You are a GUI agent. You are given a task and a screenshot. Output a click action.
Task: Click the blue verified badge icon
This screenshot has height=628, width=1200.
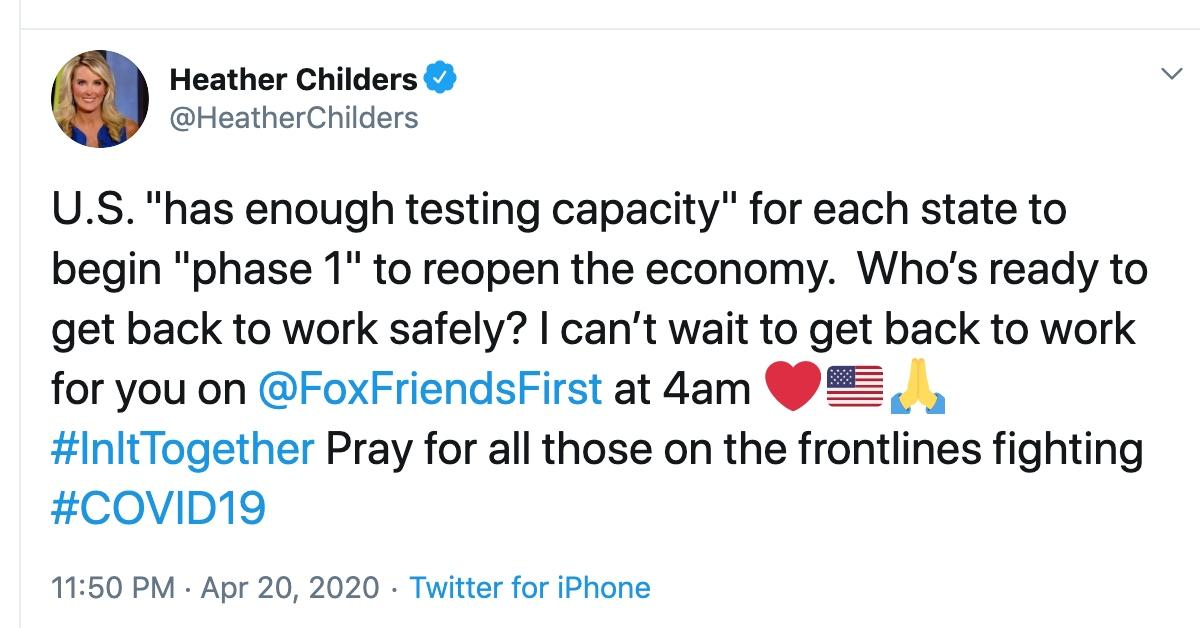(x=441, y=79)
